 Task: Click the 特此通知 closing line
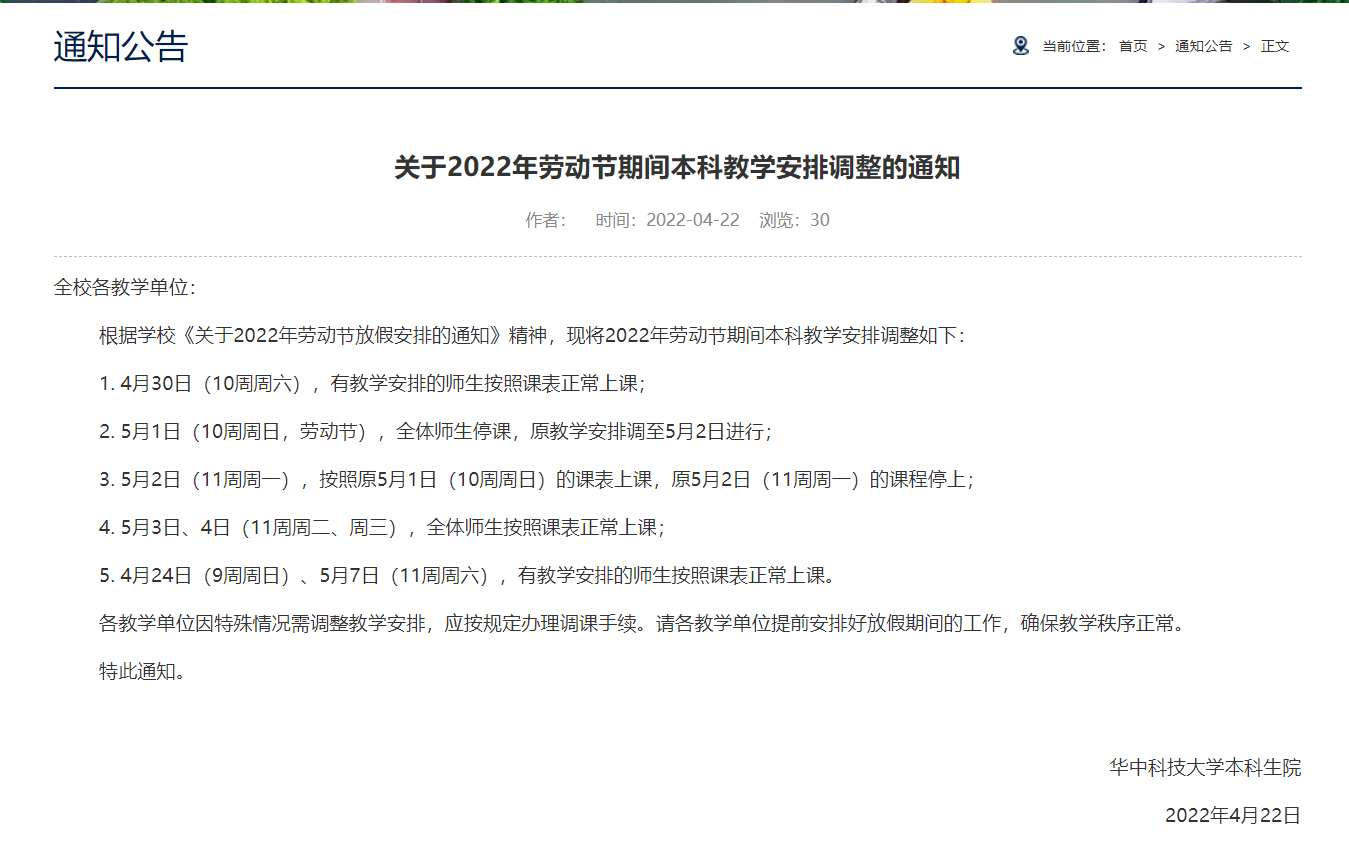[x=143, y=672]
